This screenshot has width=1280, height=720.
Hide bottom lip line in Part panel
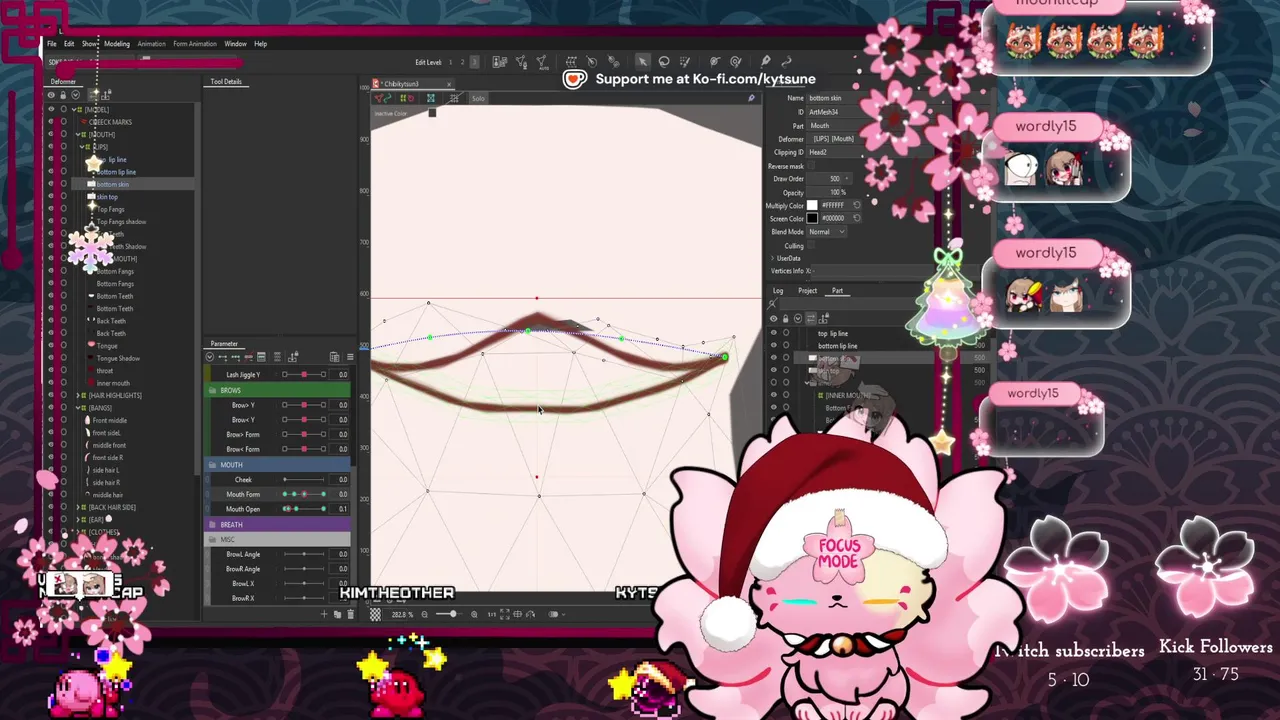773,346
